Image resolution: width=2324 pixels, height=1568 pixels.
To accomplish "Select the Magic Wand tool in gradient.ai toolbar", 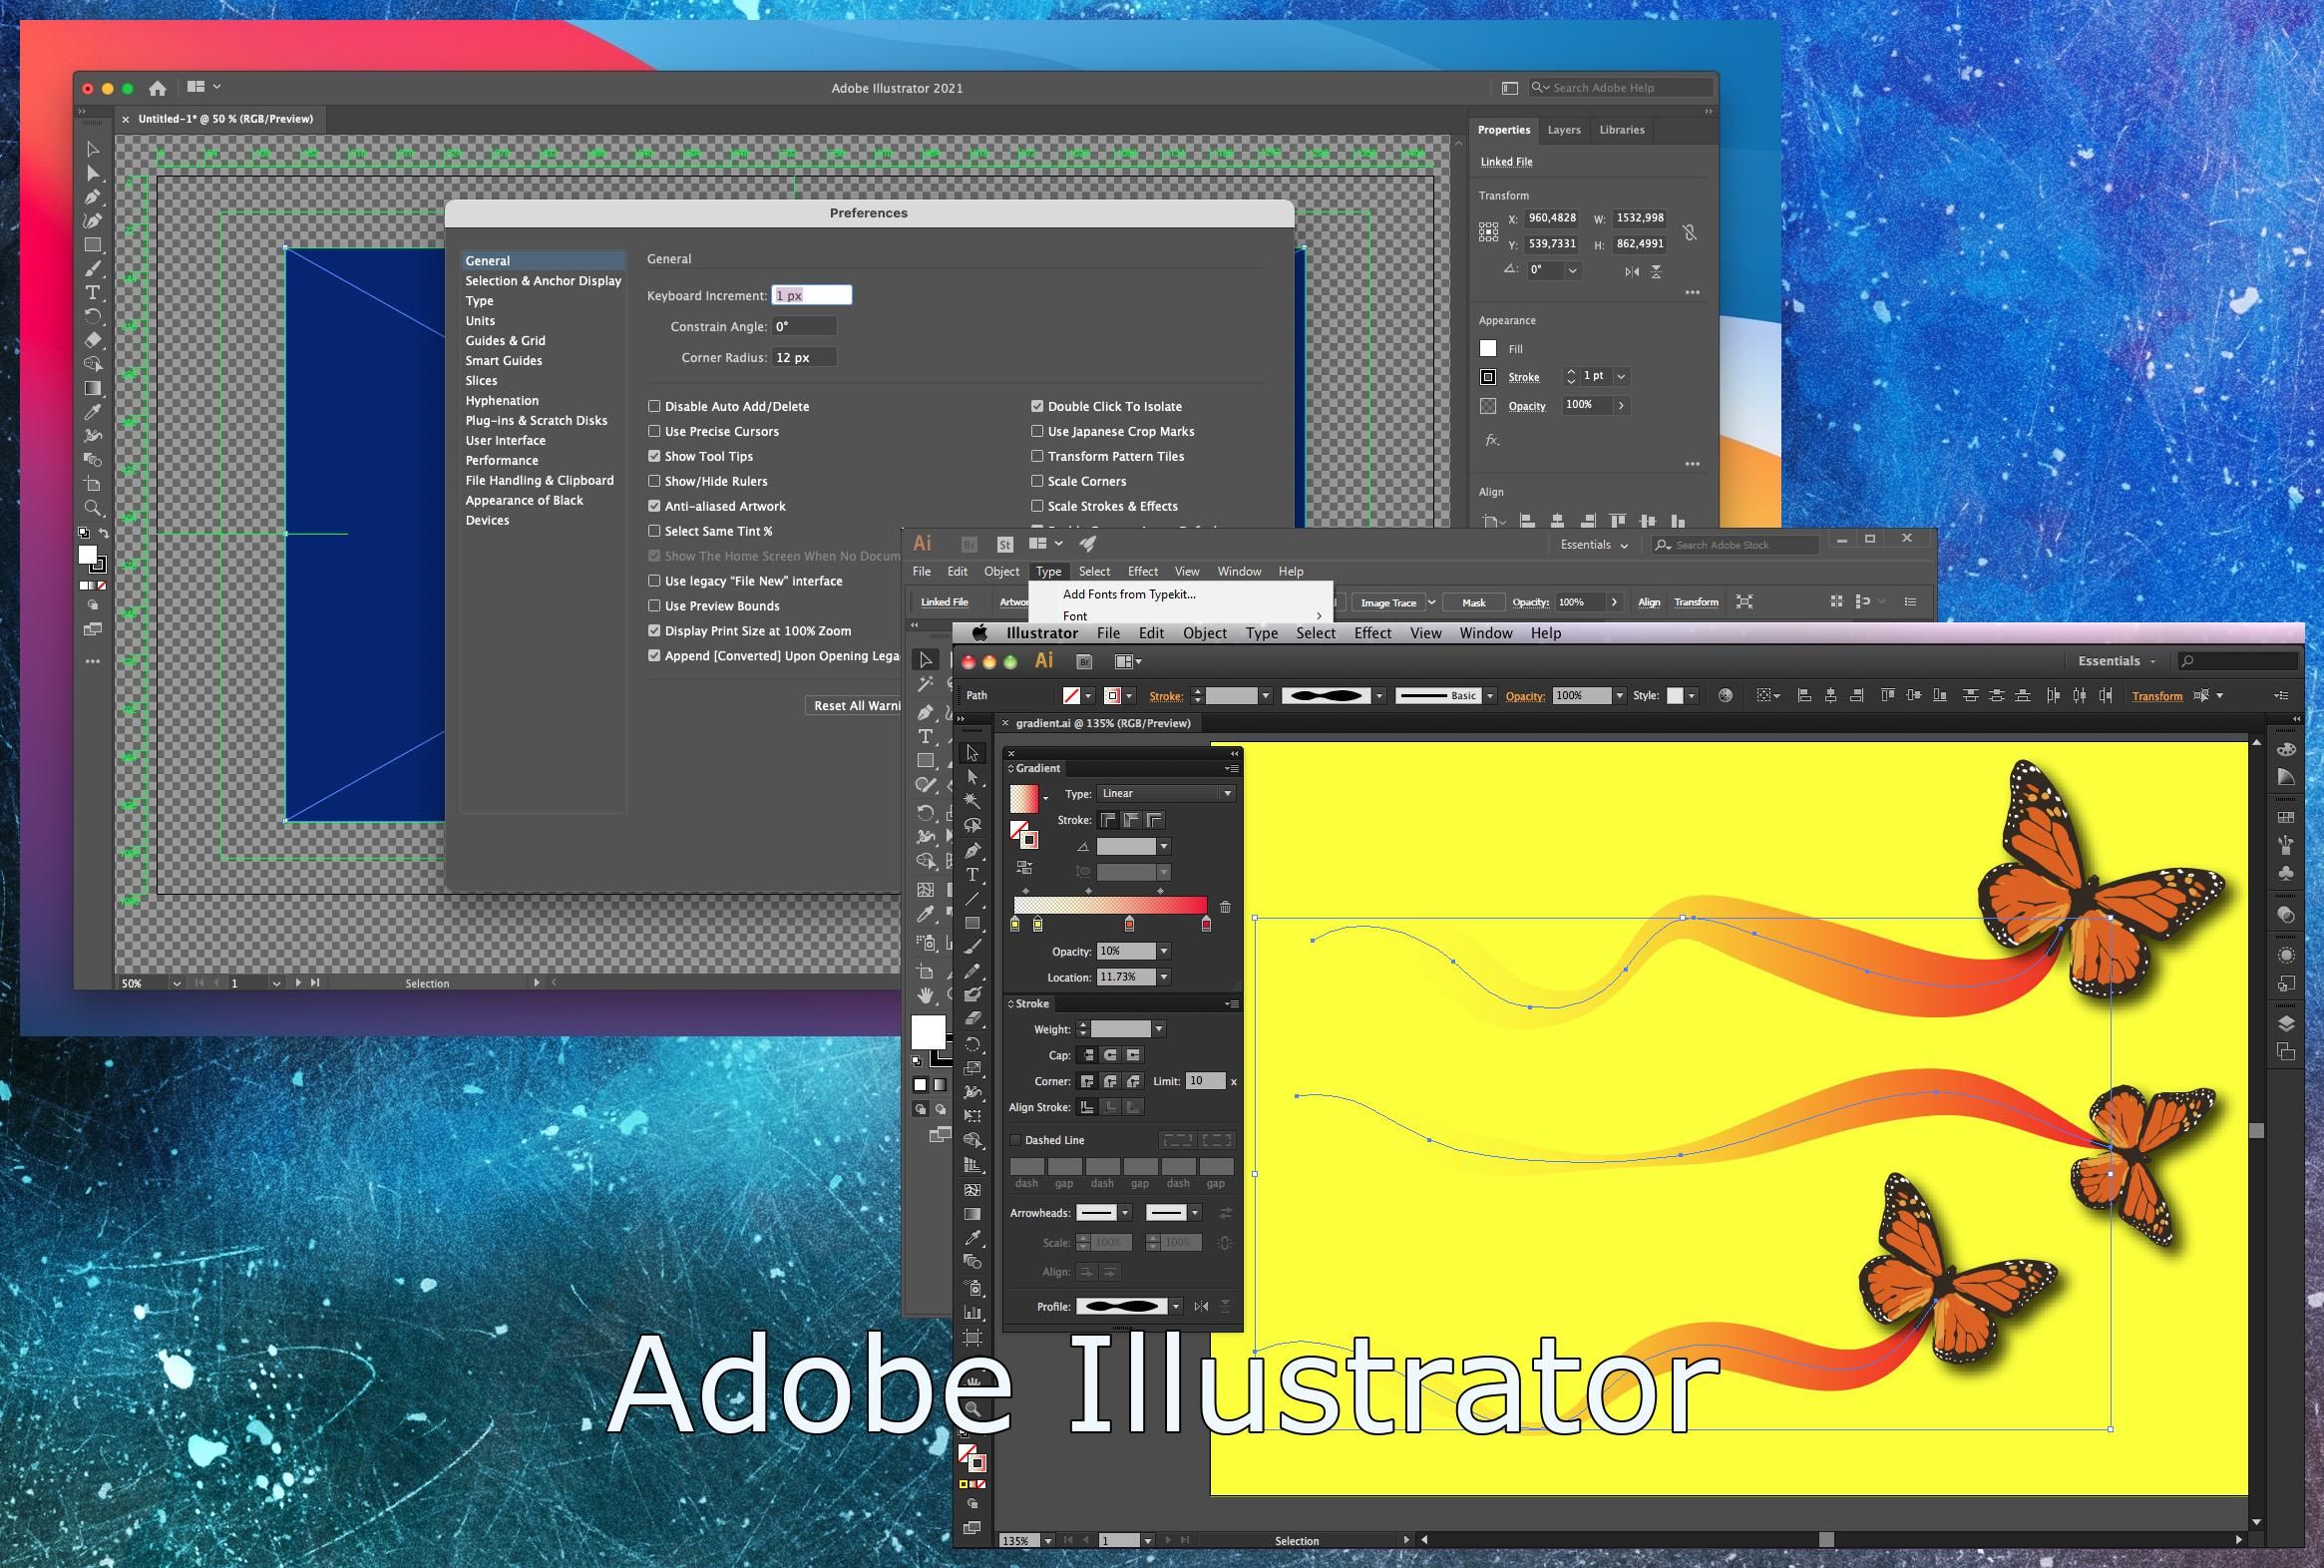I will [971, 801].
